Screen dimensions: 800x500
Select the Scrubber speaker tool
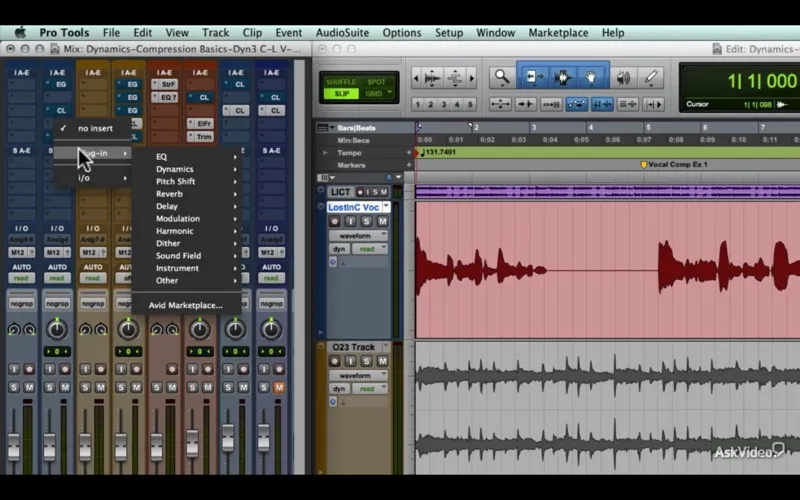(623, 78)
